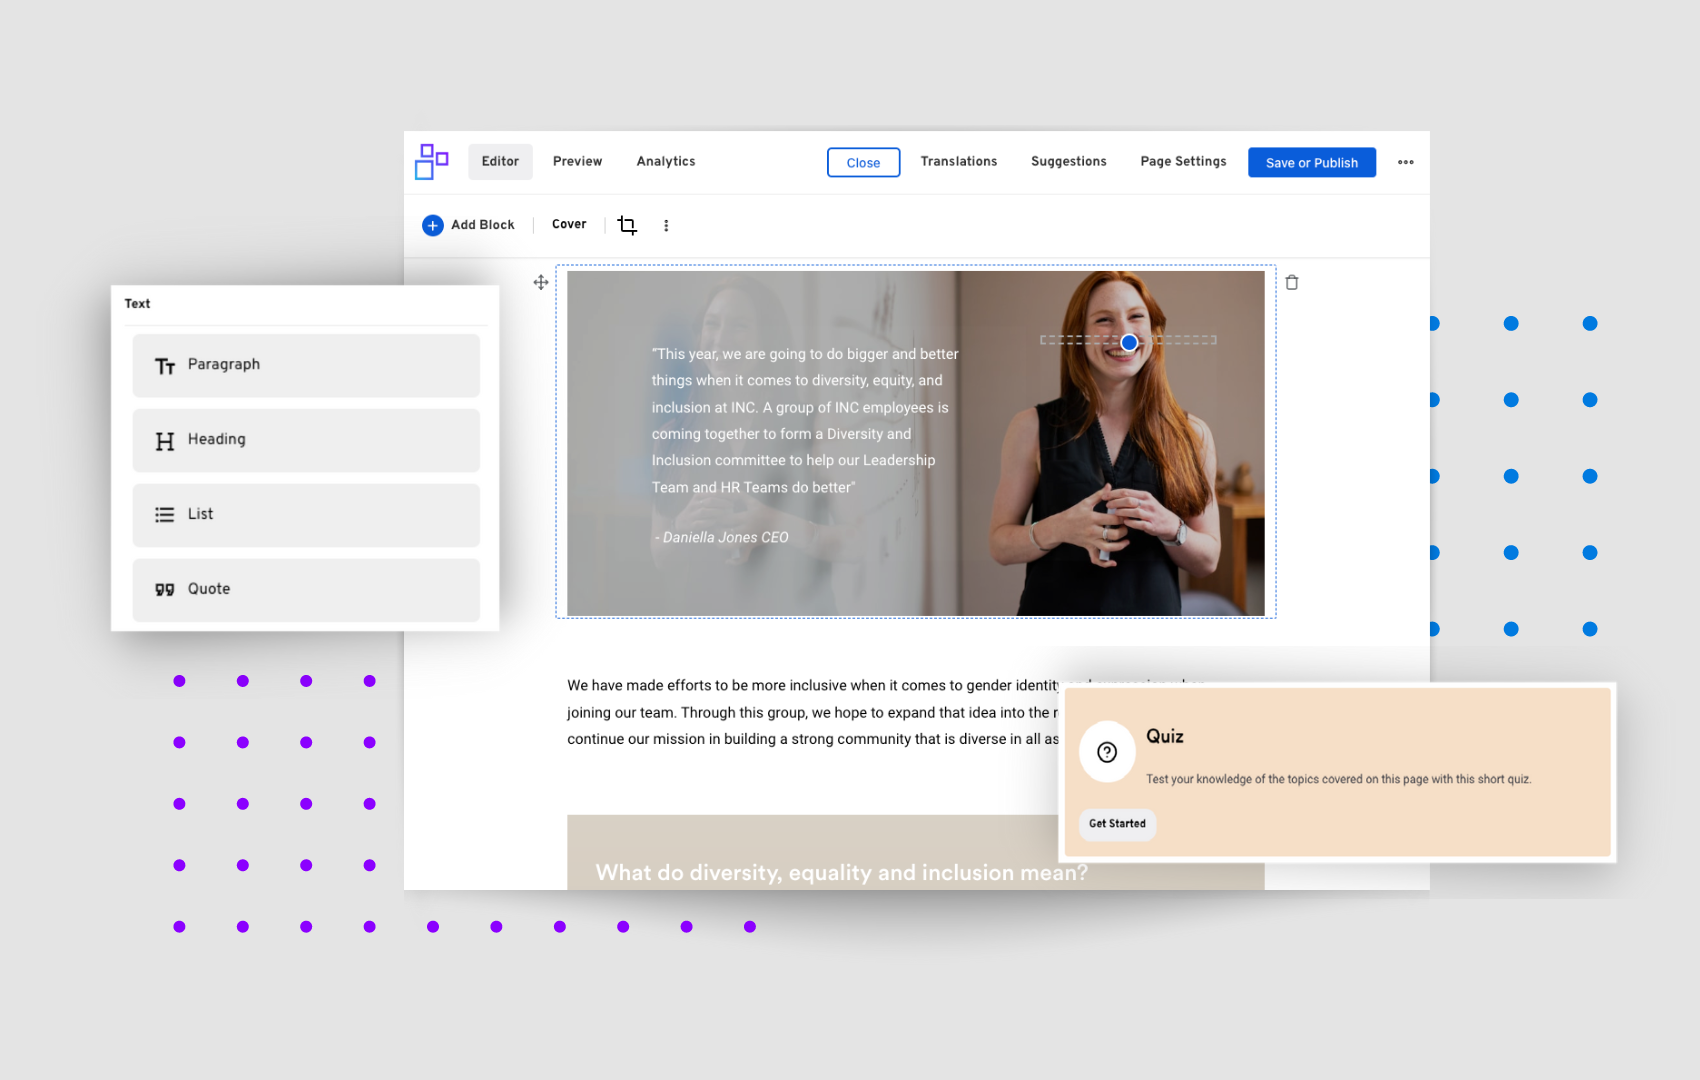Image resolution: width=1700 pixels, height=1080 pixels.
Task: Click Save or Publish
Action: click(x=1311, y=162)
